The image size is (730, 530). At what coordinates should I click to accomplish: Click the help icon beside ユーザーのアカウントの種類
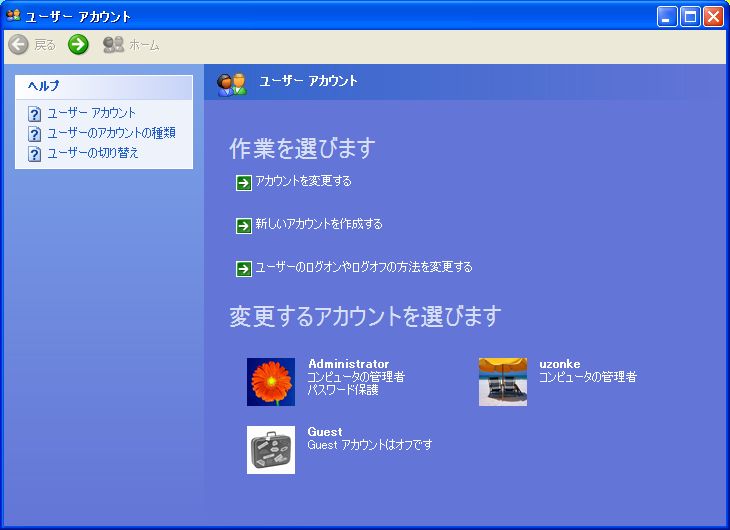(x=34, y=134)
